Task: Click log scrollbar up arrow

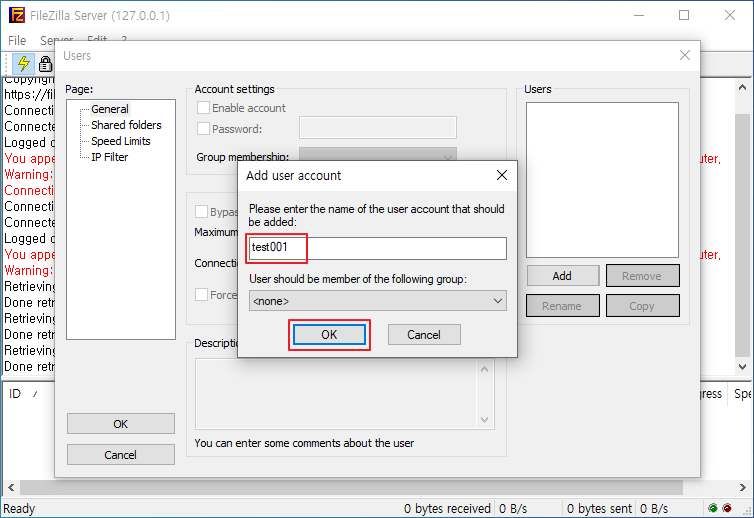Action: (x=742, y=87)
